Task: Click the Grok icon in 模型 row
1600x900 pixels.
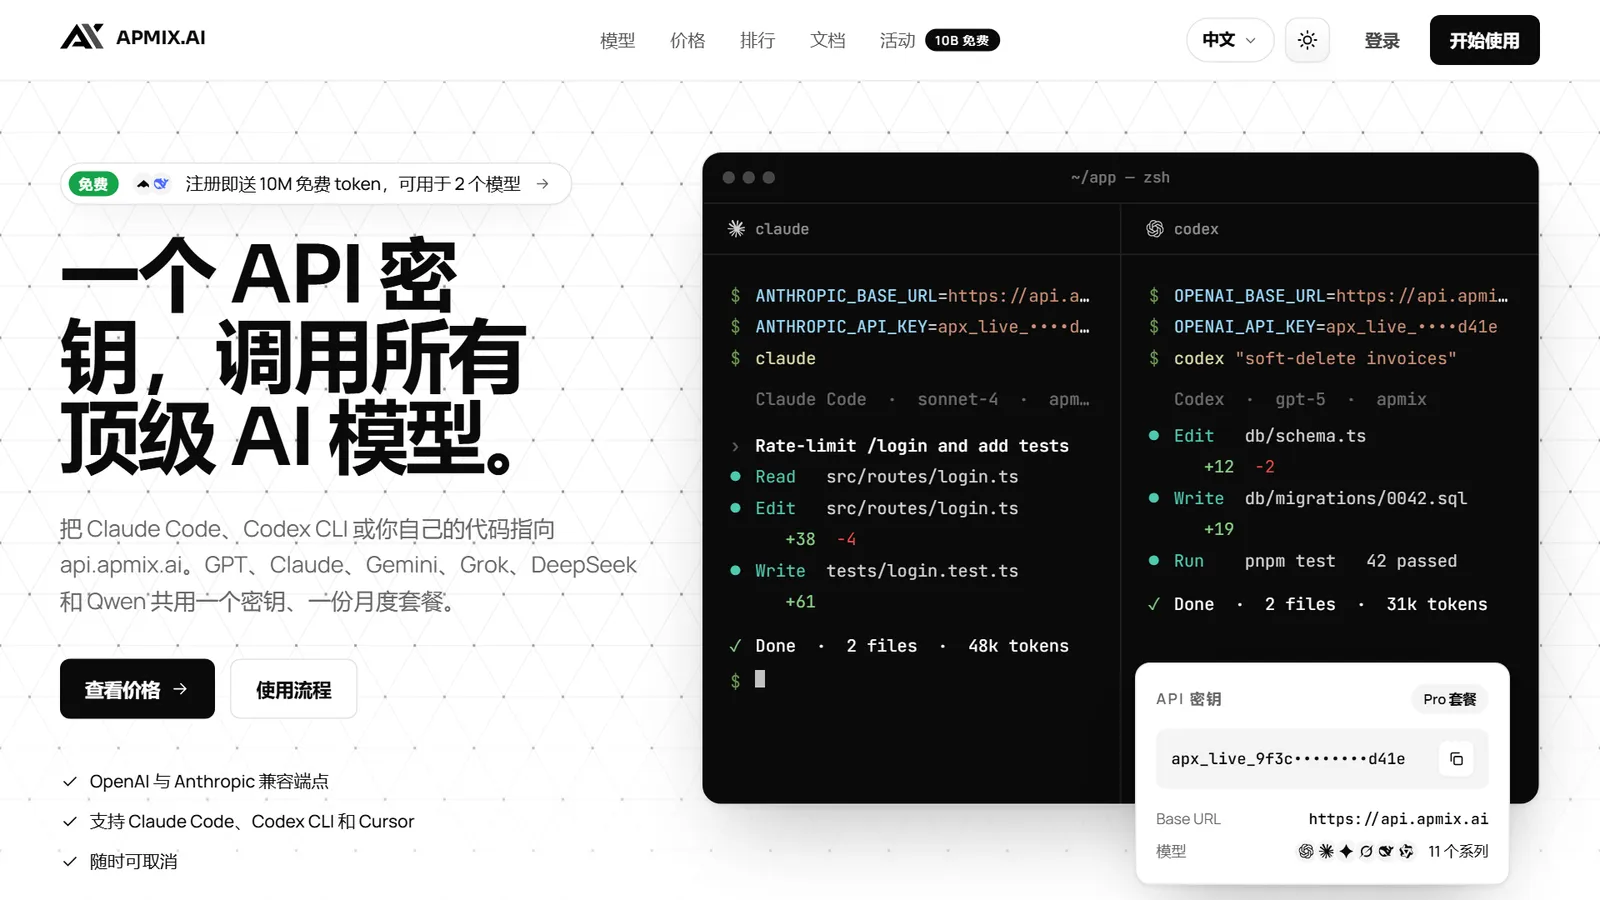Action: [x=1366, y=851]
